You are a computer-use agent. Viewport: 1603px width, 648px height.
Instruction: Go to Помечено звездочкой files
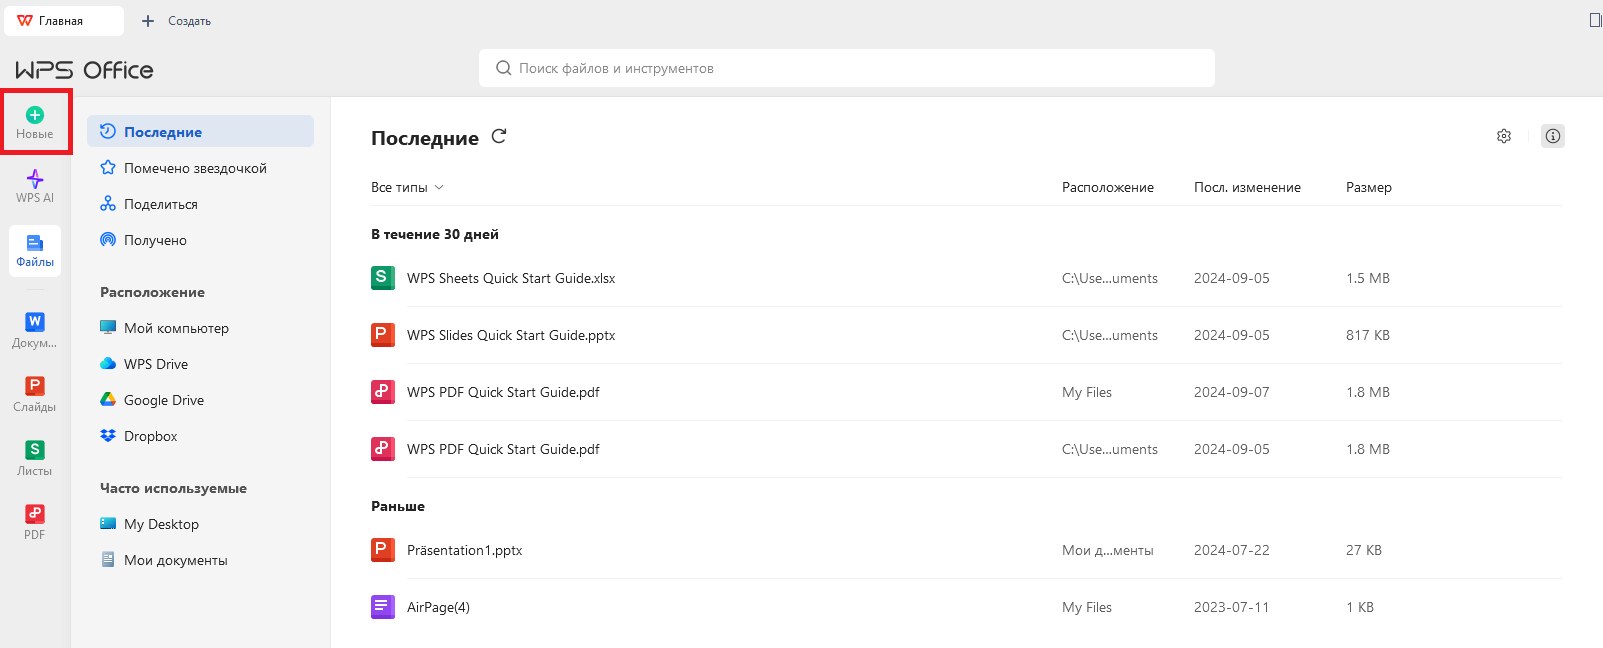[x=195, y=168]
